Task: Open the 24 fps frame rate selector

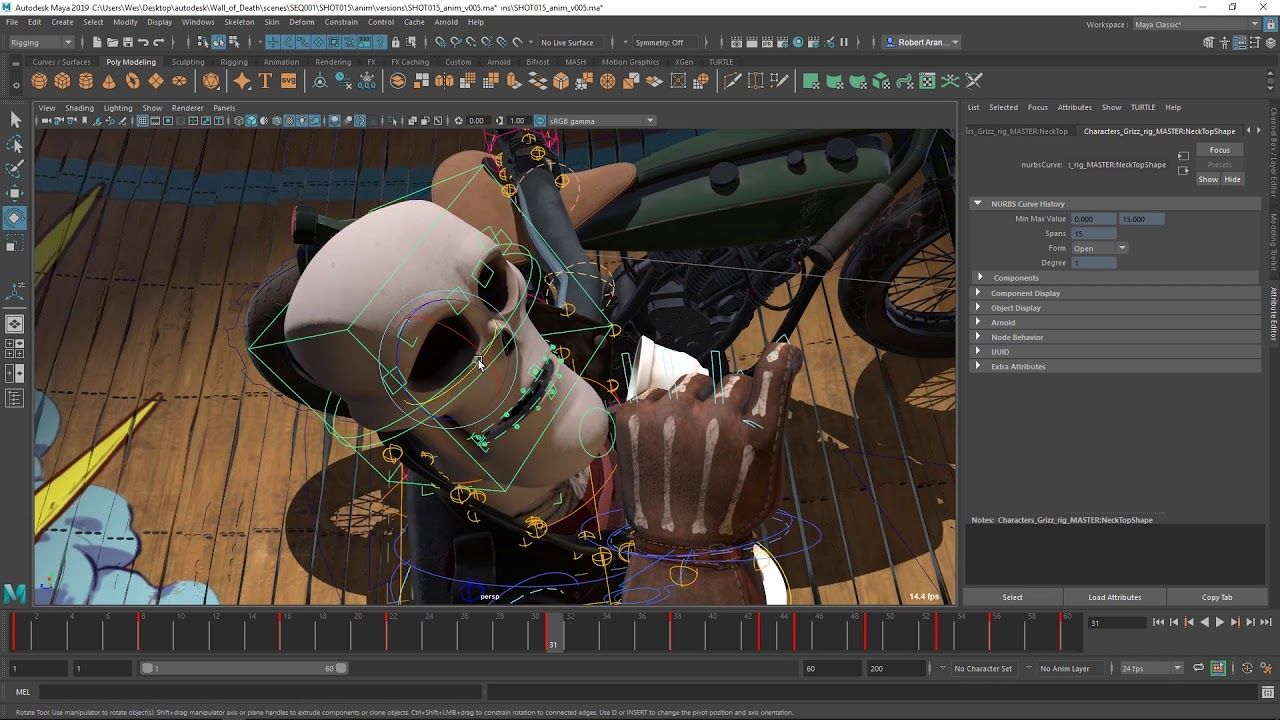Action: (1148, 668)
